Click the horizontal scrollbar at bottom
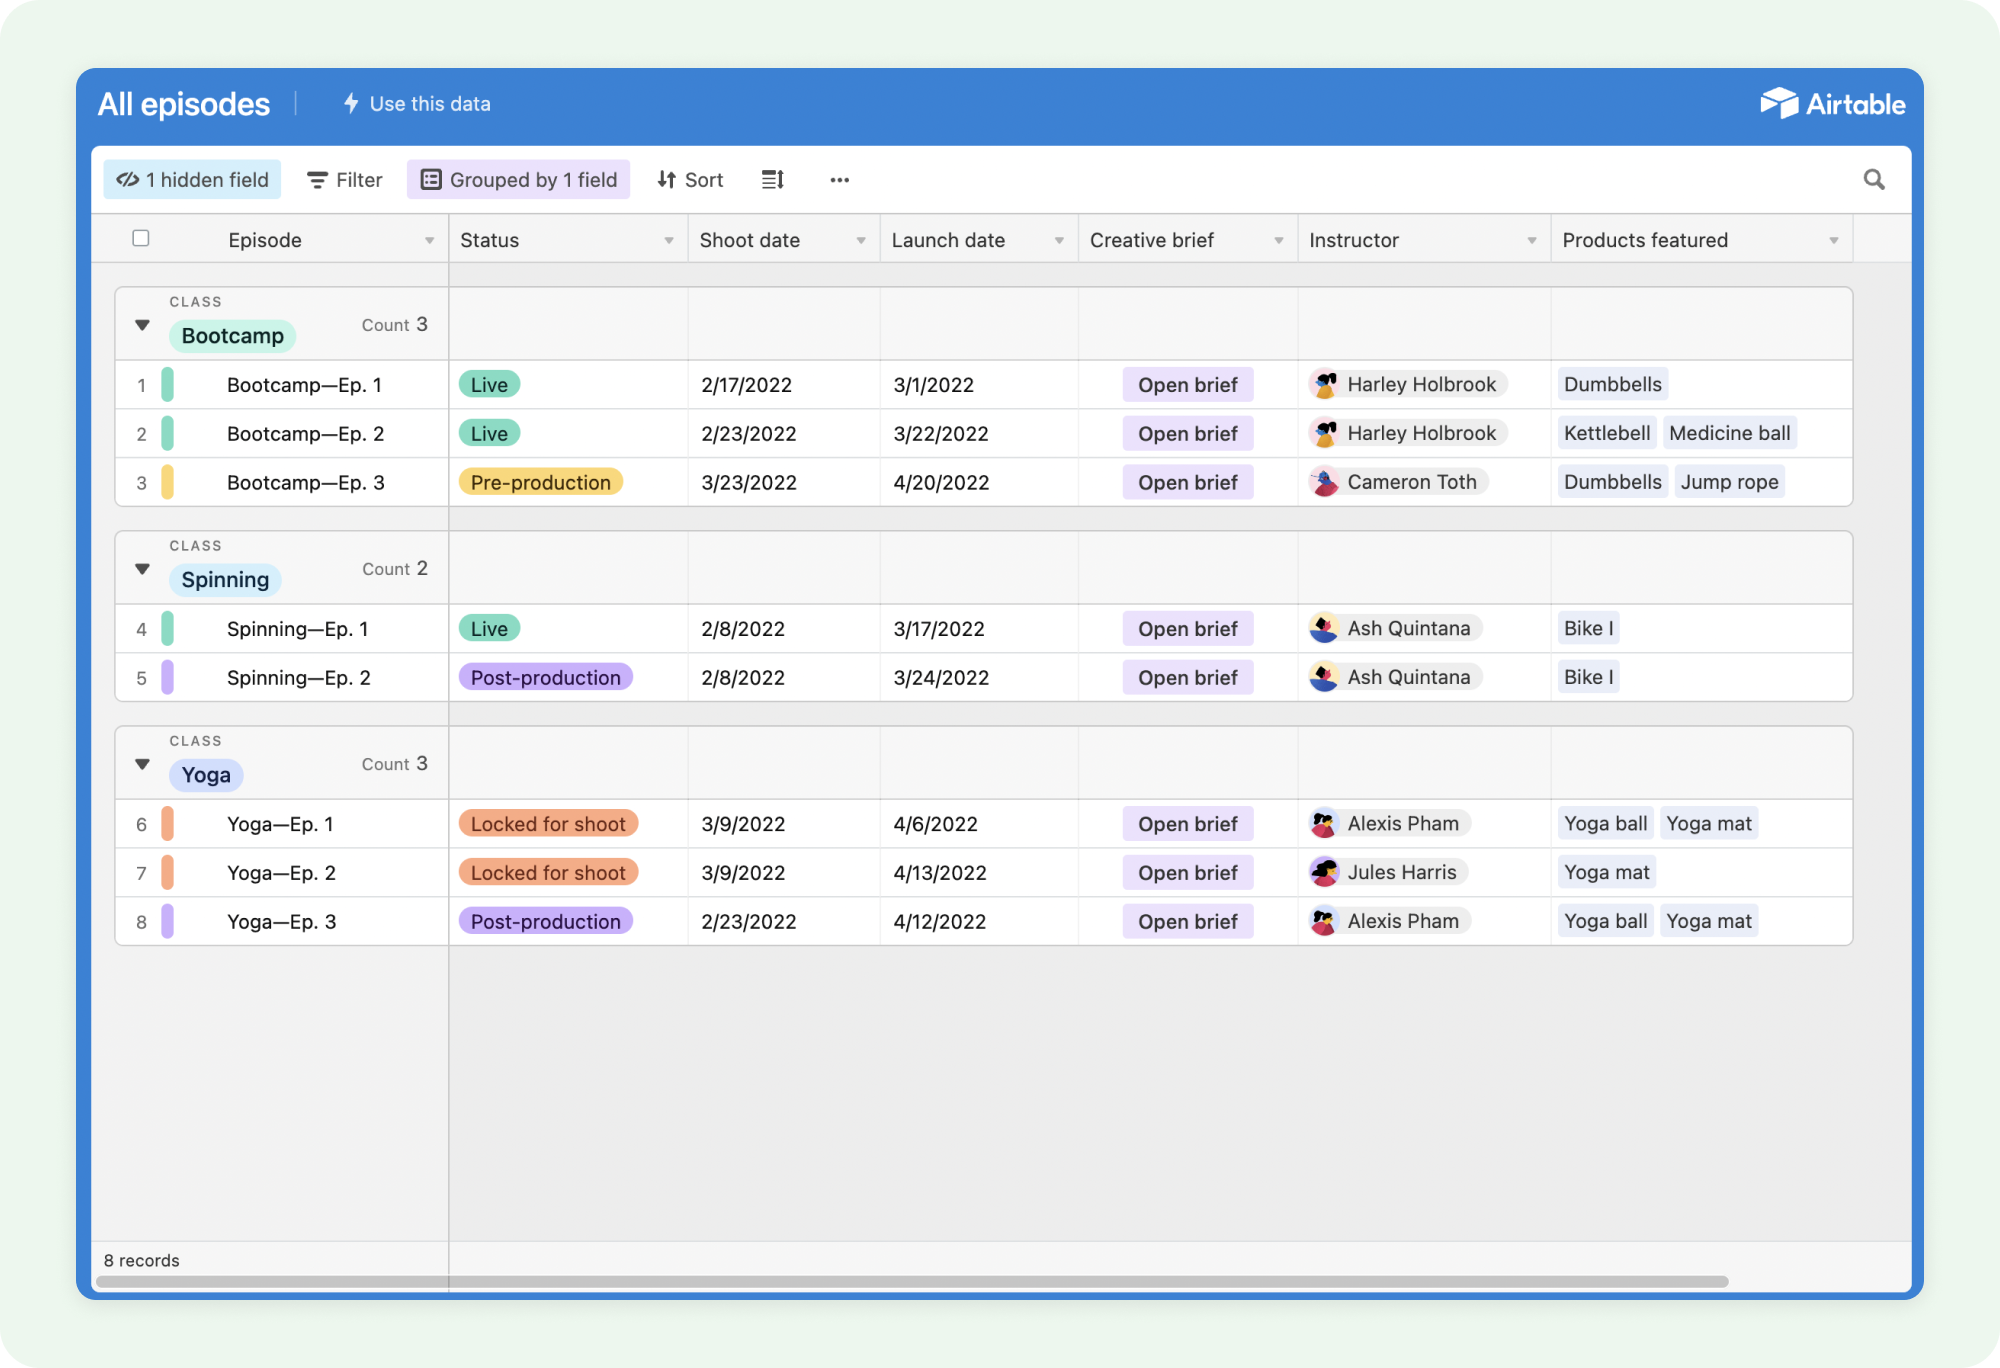2000x1368 pixels. pyautogui.click(x=910, y=1281)
